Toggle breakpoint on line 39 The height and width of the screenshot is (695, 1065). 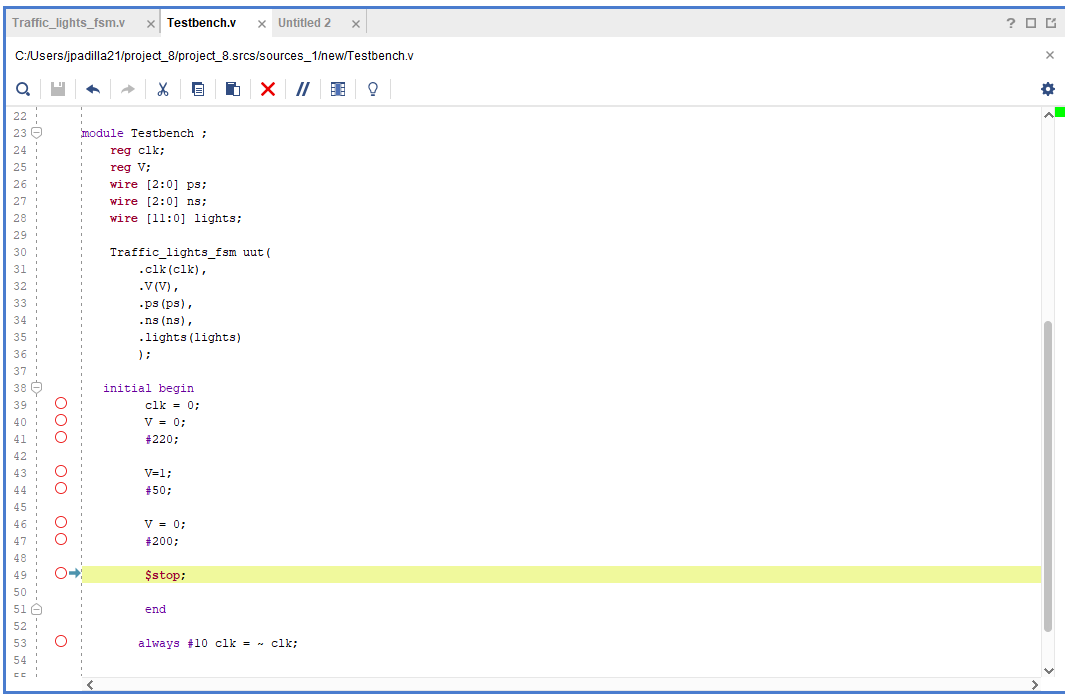(60, 403)
